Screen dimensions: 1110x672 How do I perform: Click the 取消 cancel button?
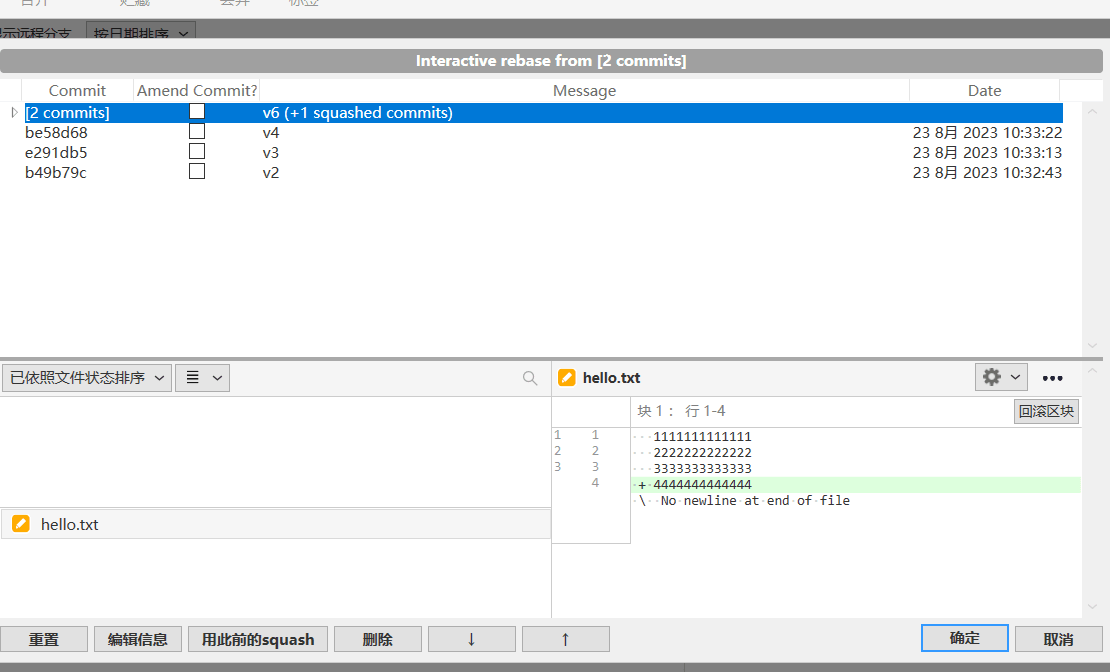(x=1058, y=639)
